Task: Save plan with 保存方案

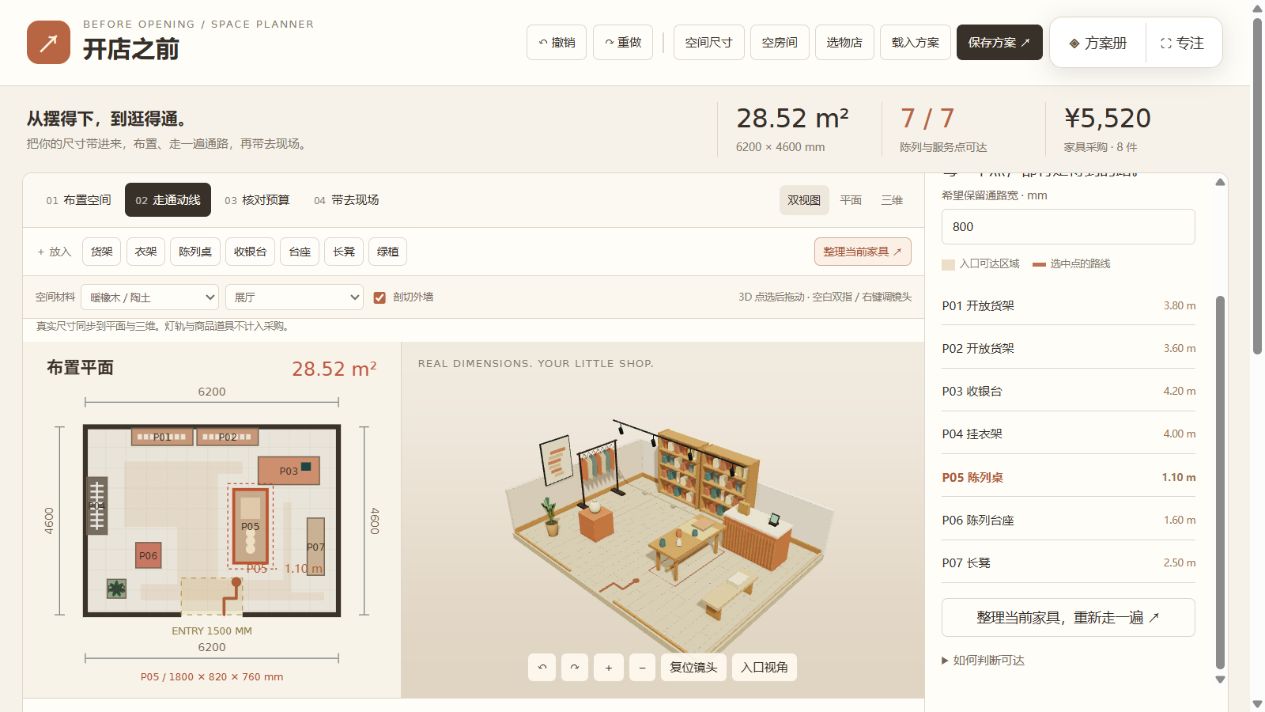Action: 999,43
